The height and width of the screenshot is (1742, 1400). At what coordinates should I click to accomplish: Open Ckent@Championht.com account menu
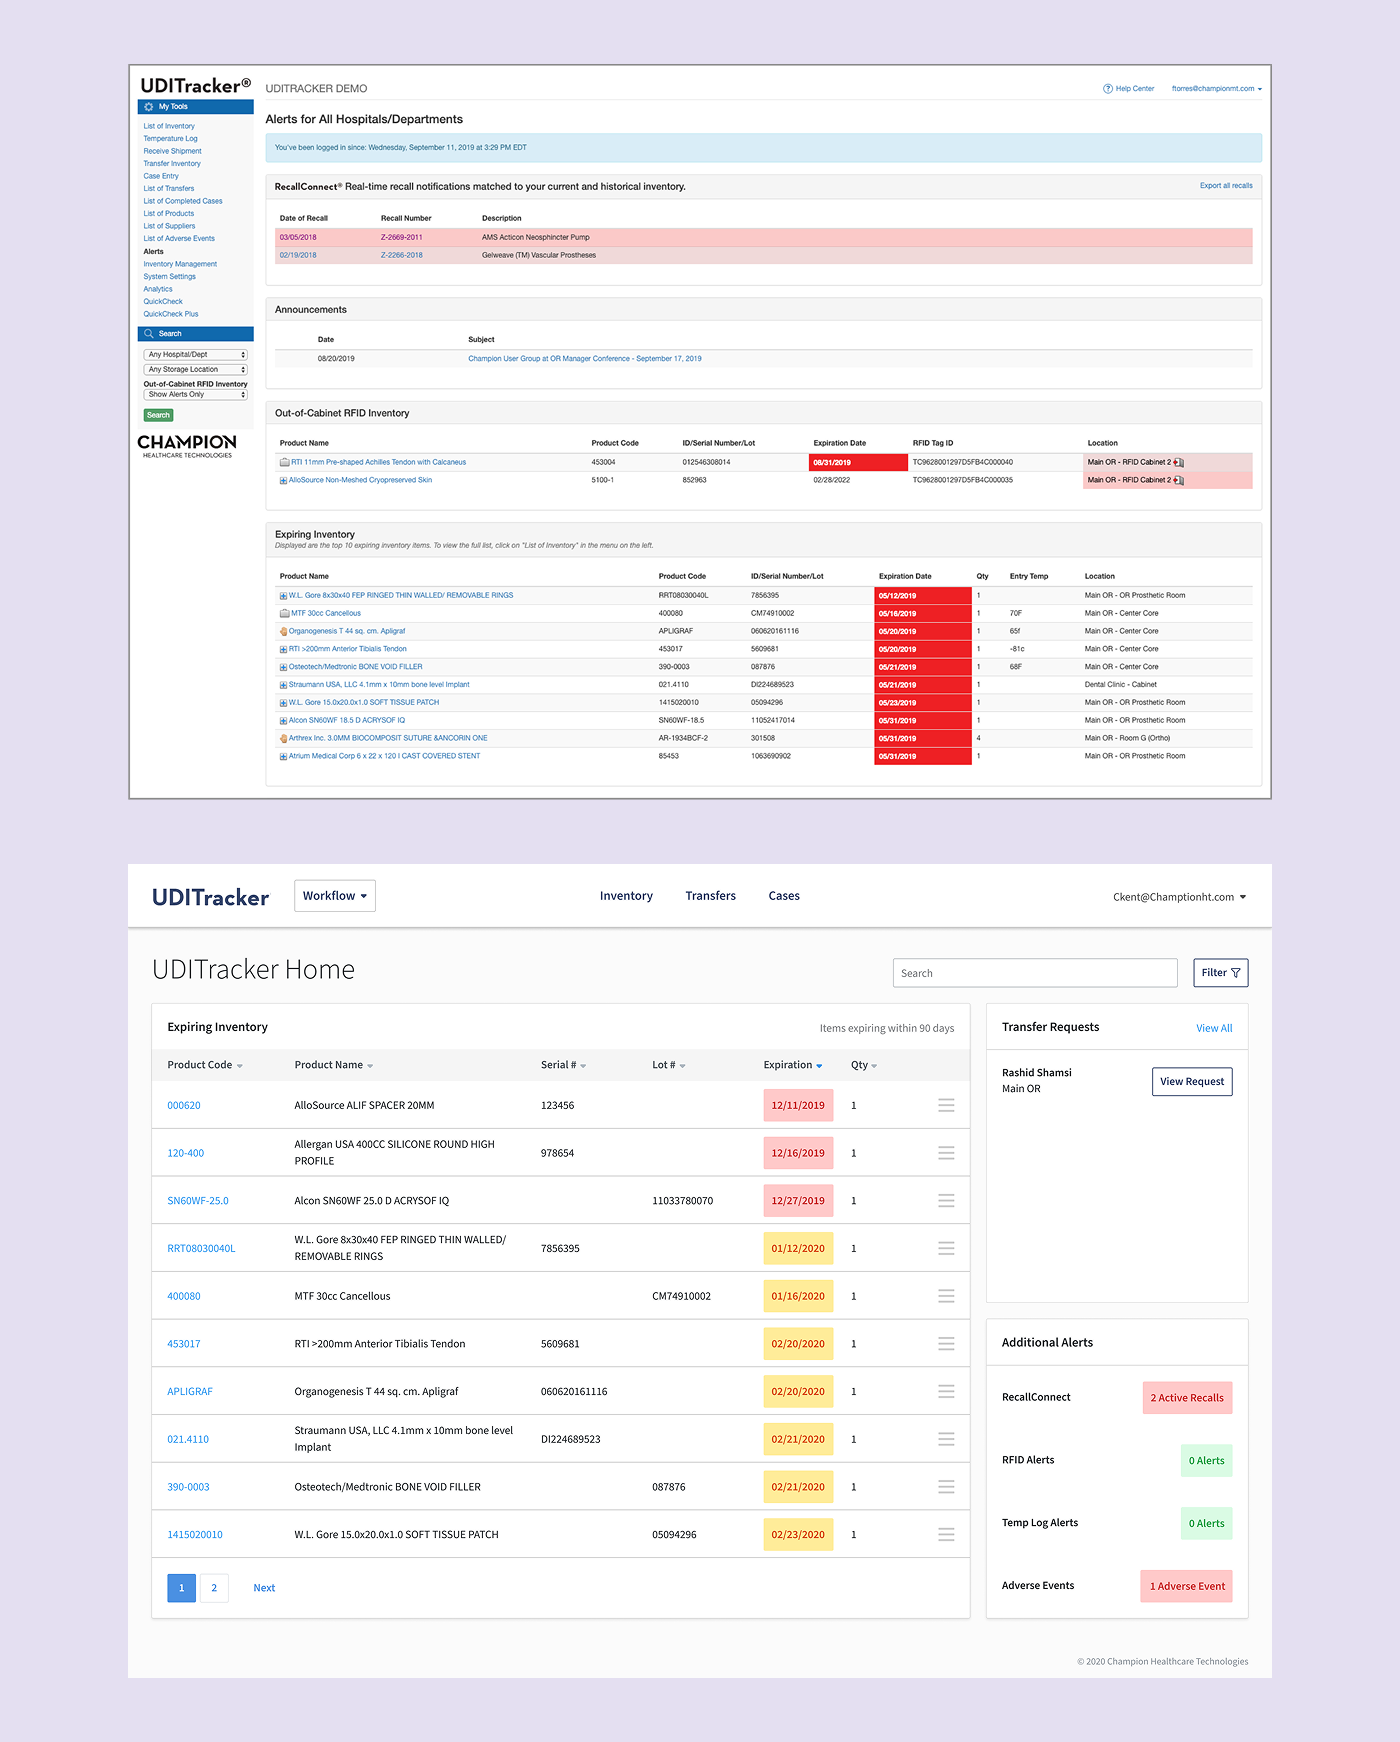coord(1180,897)
